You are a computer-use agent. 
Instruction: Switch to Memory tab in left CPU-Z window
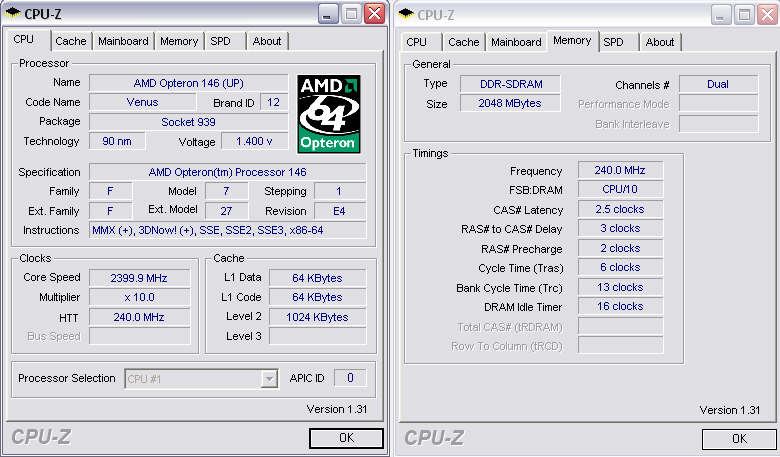pos(179,41)
